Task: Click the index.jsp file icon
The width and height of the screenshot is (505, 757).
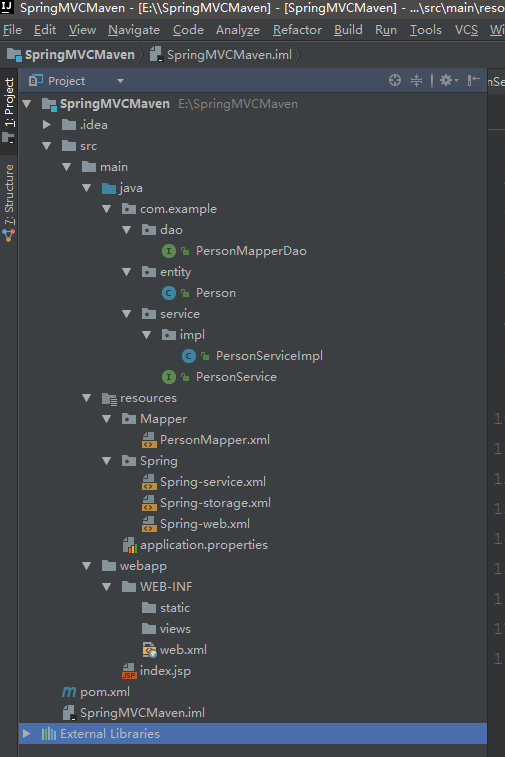Action: [x=129, y=671]
